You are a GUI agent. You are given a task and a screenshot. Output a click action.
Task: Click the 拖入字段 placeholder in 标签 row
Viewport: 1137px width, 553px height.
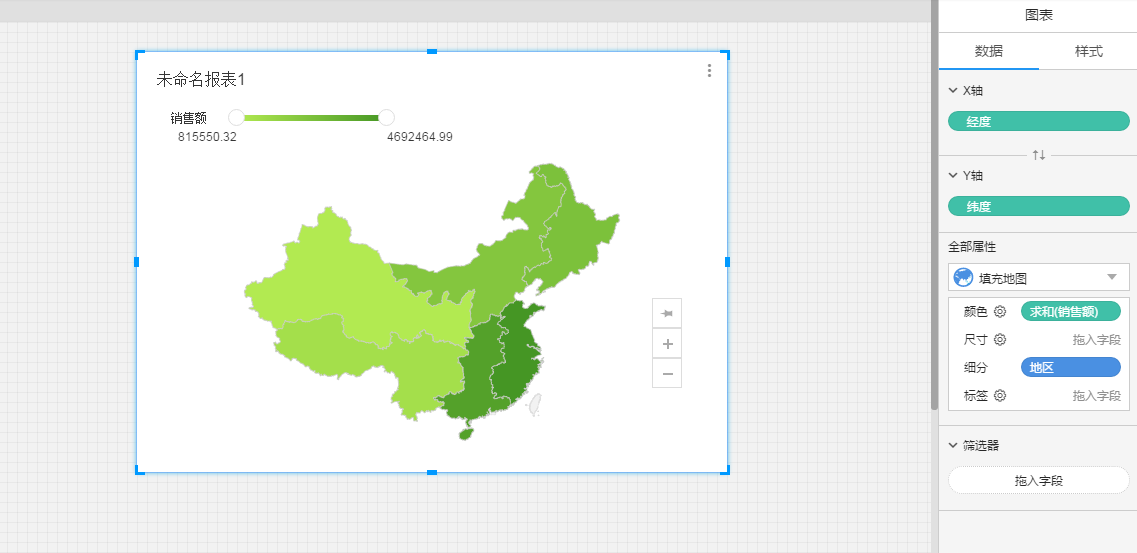pos(1096,396)
